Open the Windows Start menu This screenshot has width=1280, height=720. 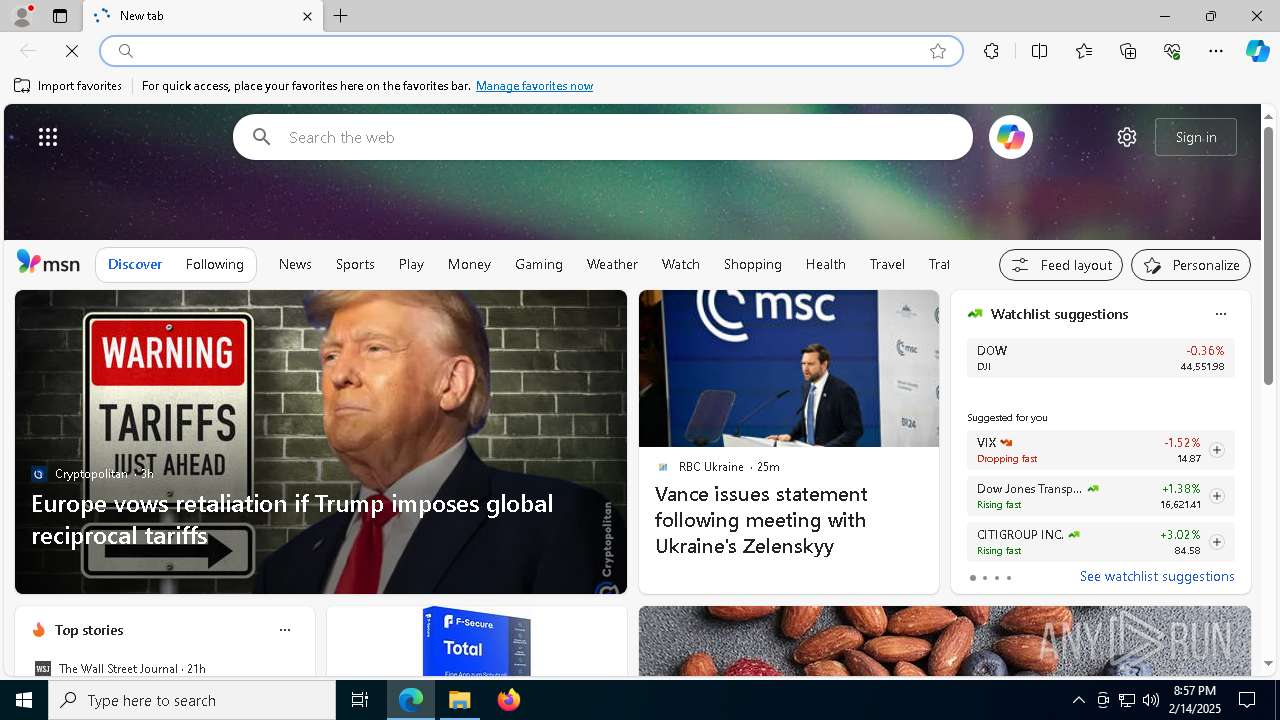coord(24,700)
